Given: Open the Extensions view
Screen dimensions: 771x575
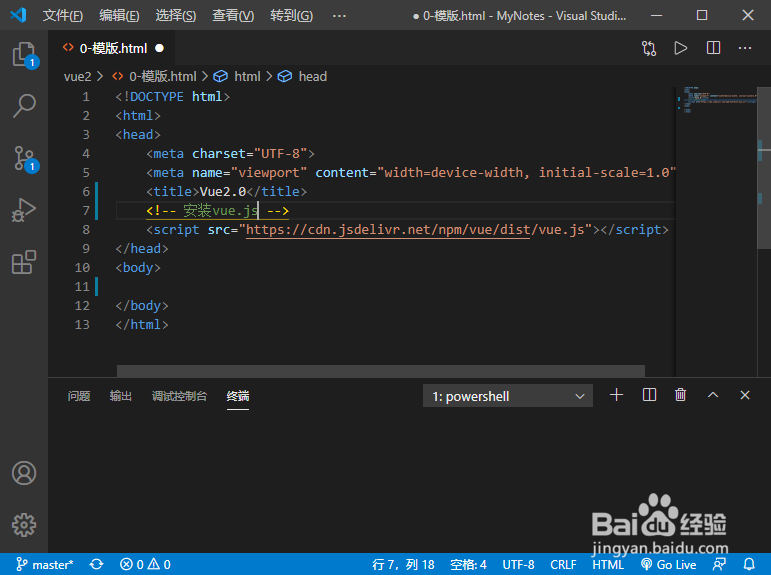Looking at the screenshot, I should (24, 262).
